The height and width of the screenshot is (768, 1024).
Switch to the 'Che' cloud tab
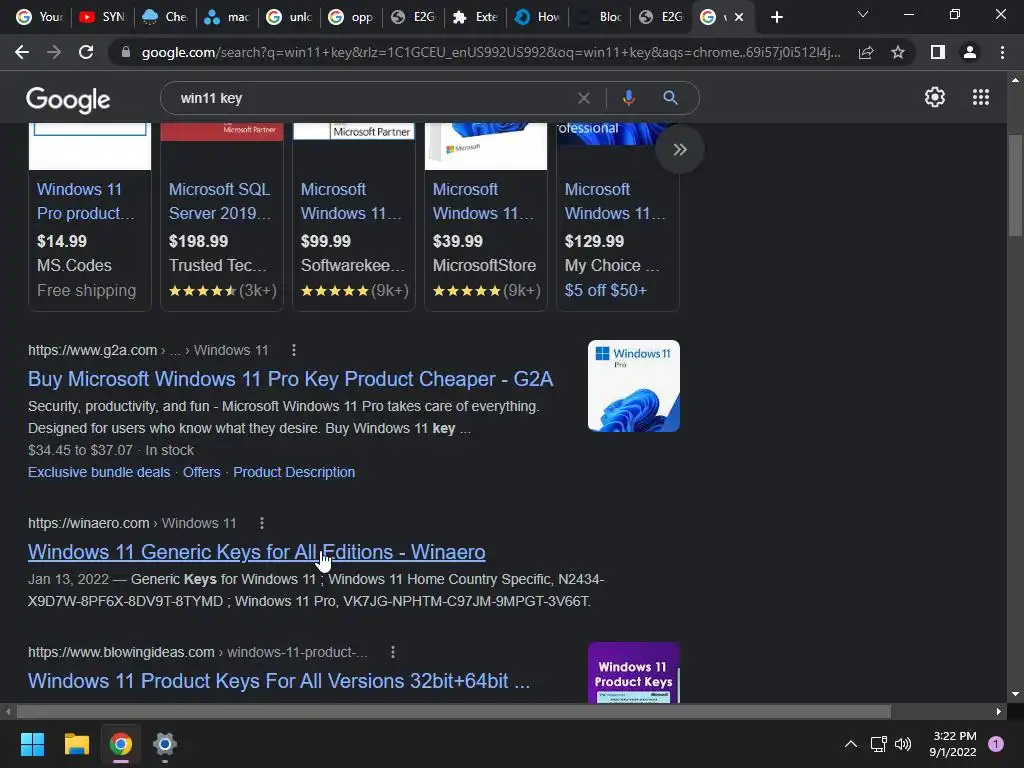tap(165, 17)
